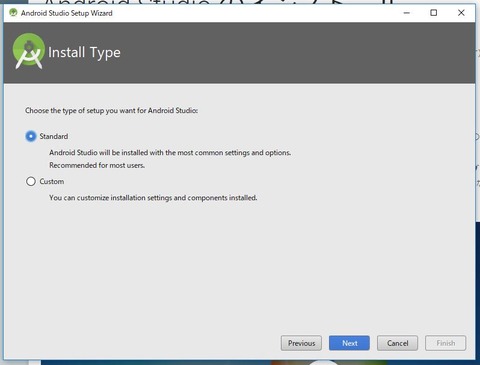
Task: Click the 'Standard' option label
Action: (x=54, y=136)
